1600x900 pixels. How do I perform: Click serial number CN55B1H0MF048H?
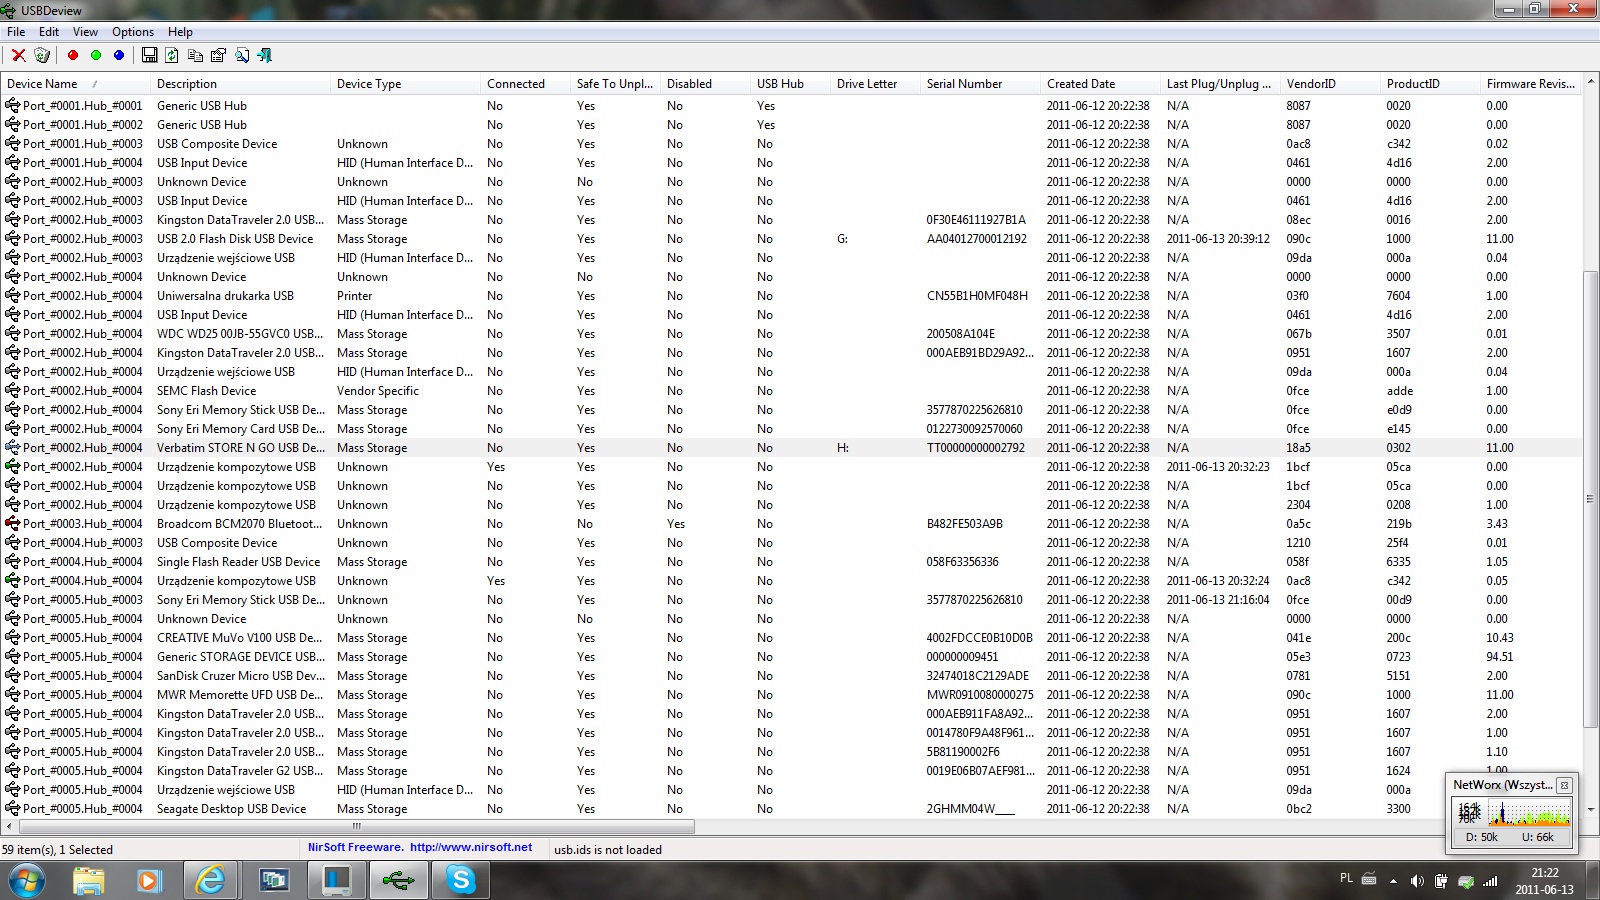(977, 295)
